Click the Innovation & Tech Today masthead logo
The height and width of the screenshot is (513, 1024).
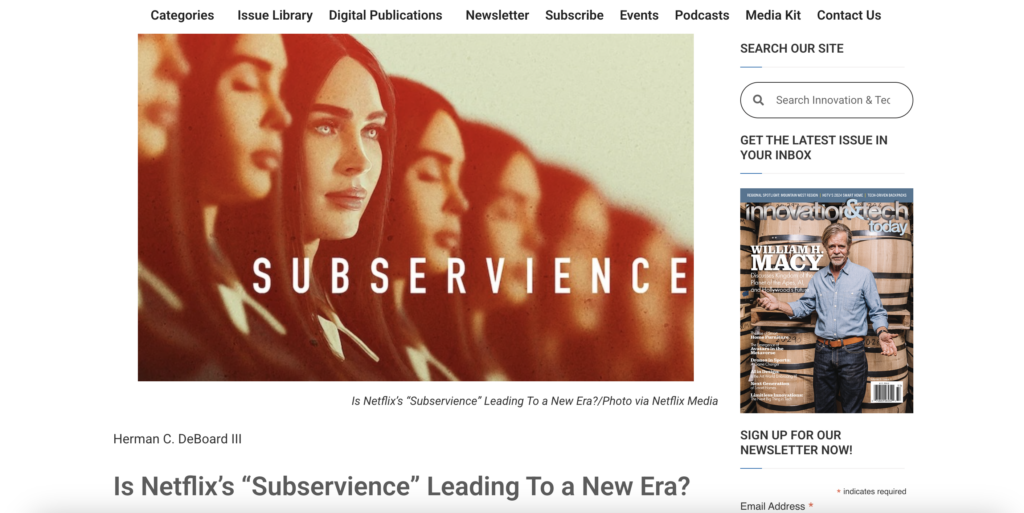[827, 217]
